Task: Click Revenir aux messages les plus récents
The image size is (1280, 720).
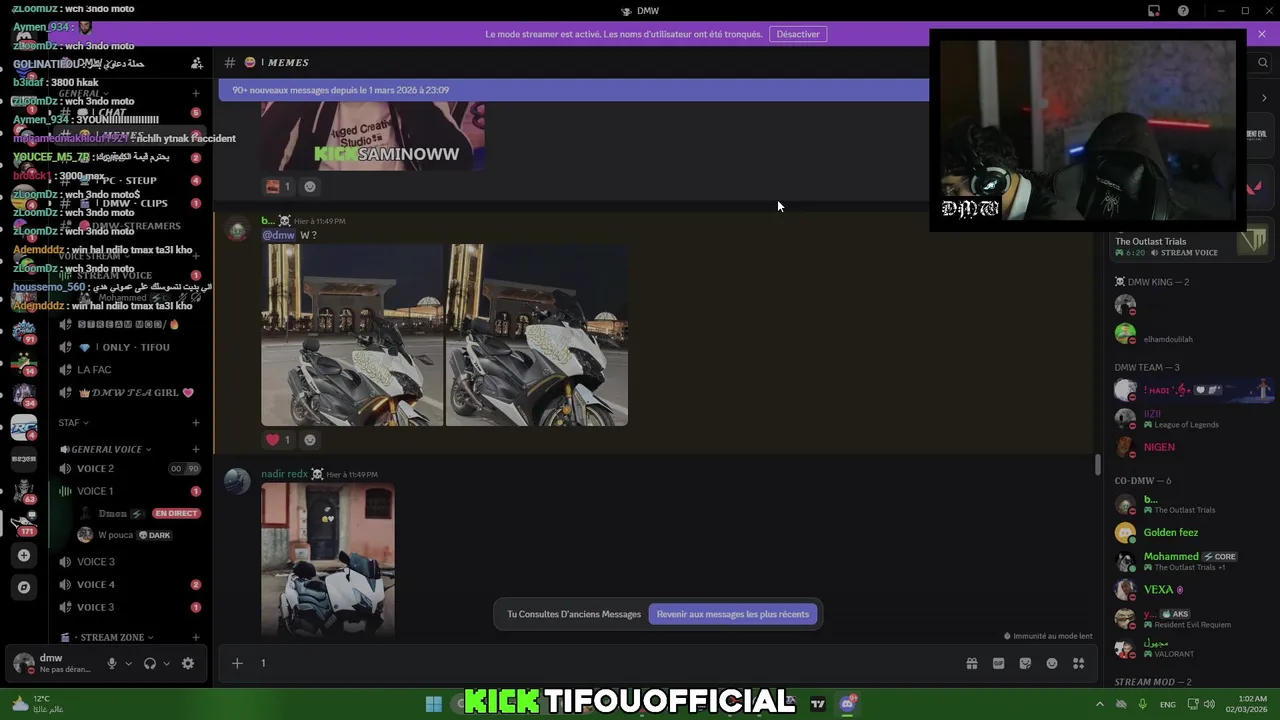Action: pos(732,614)
